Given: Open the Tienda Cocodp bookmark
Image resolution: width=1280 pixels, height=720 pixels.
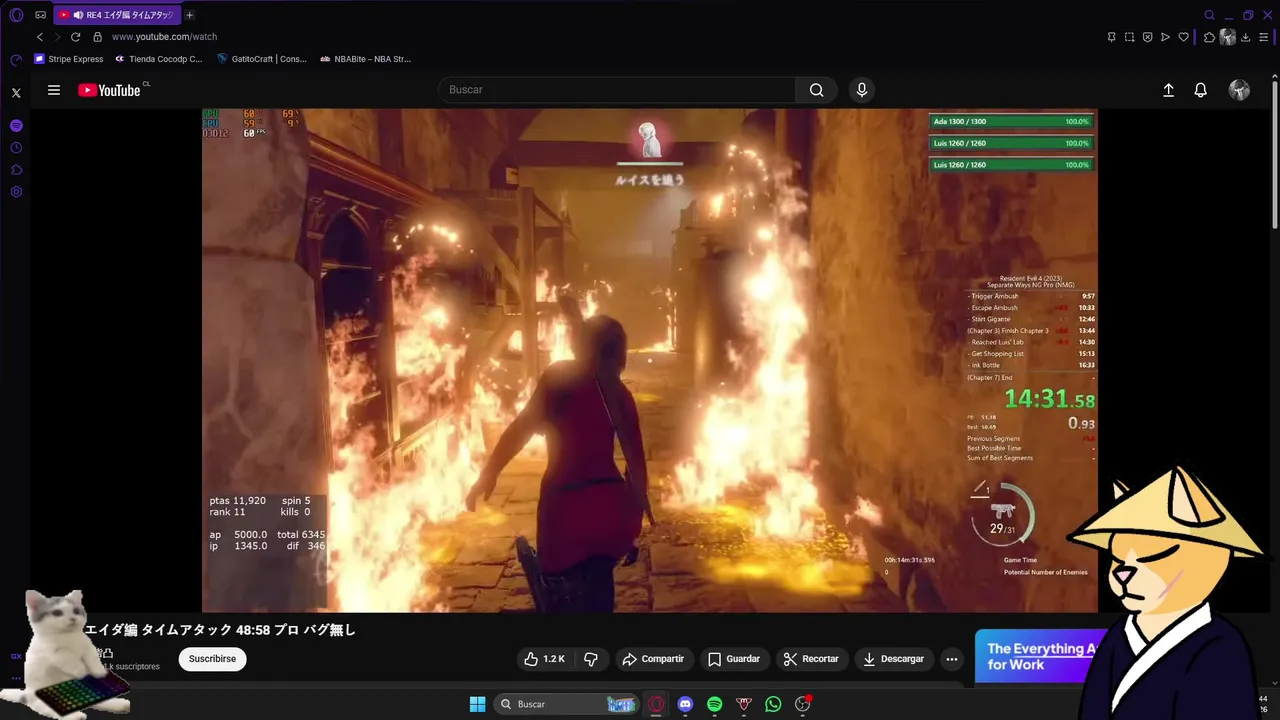Looking at the screenshot, I should click(158, 59).
